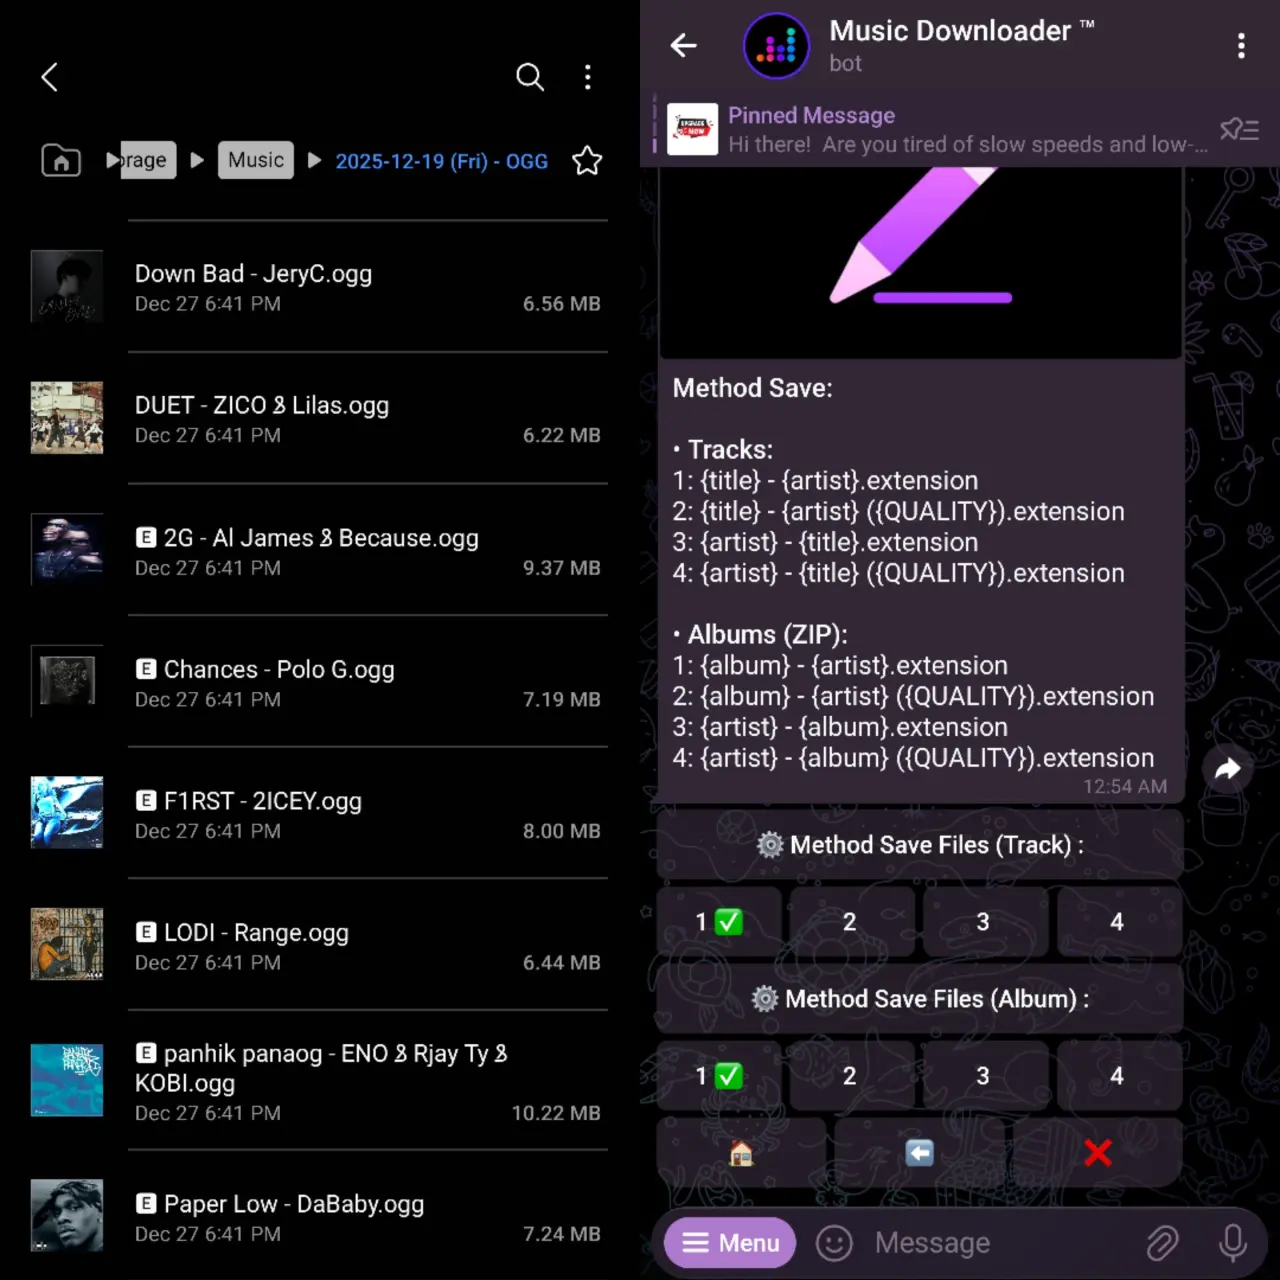The width and height of the screenshot is (1280, 1280).
Task: Expand arrow before Music breadcrumb
Action: point(197,160)
